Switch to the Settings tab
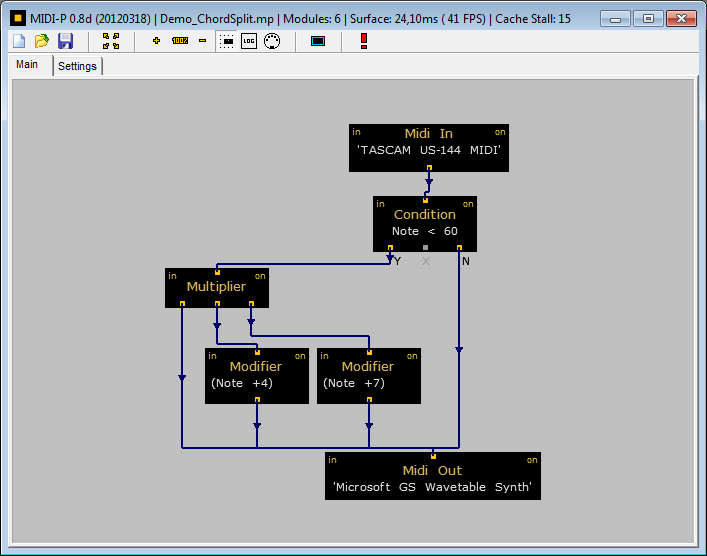 [x=77, y=66]
